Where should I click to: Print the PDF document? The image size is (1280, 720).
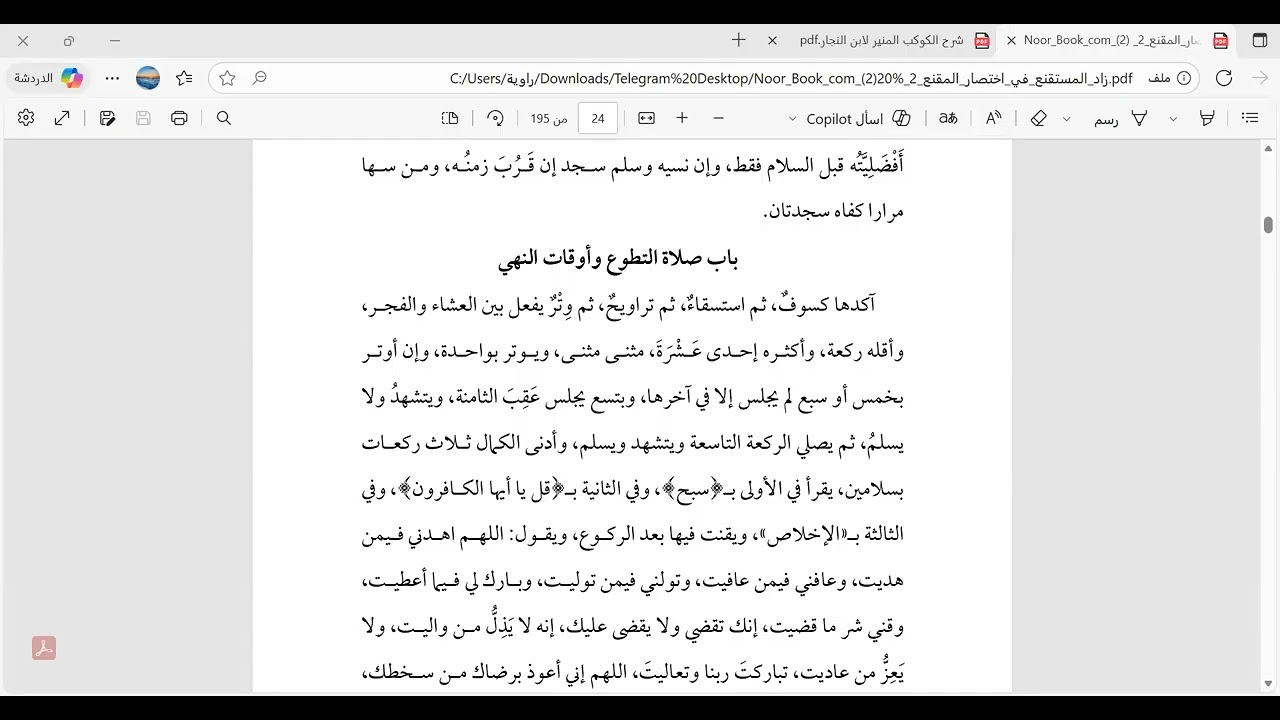(x=179, y=118)
